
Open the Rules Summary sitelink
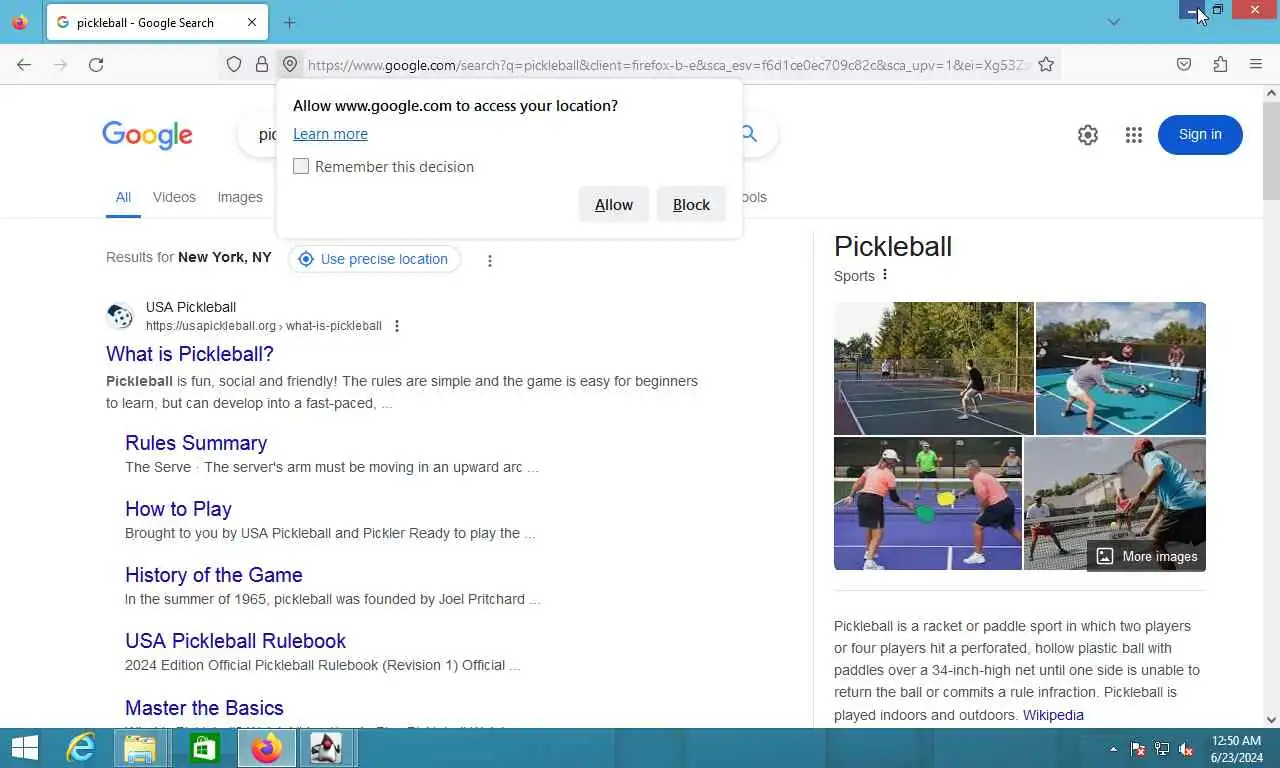click(196, 443)
